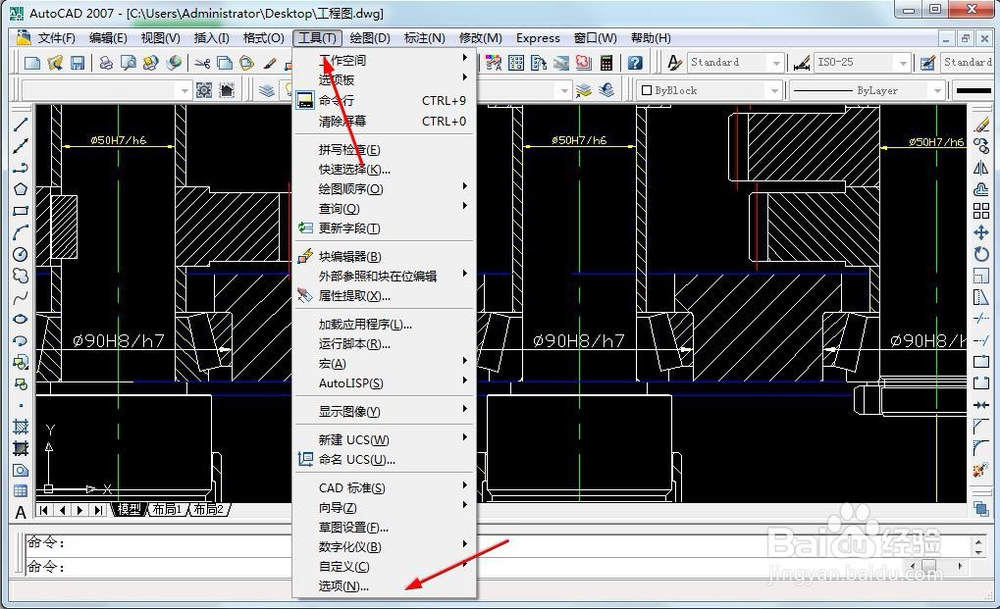1000x609 pixels.
Task: Expand the AutoLISP(S) submenu
Action: 385,383
